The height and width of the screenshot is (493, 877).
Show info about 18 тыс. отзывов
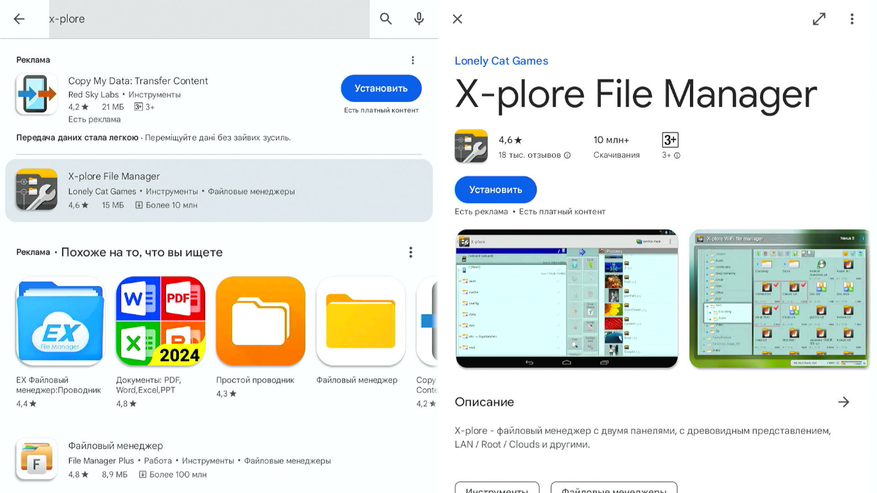click(x=567, y=156)
